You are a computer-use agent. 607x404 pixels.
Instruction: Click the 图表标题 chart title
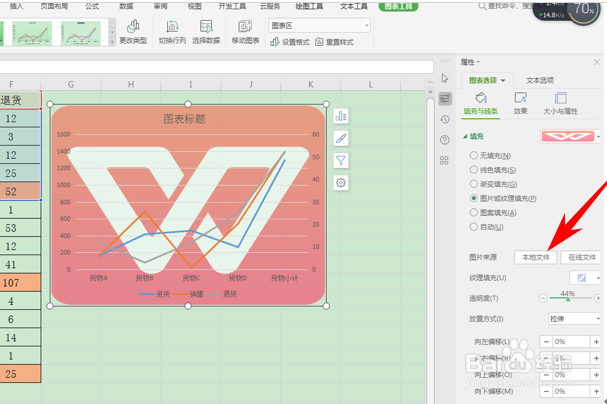point(184,119)
